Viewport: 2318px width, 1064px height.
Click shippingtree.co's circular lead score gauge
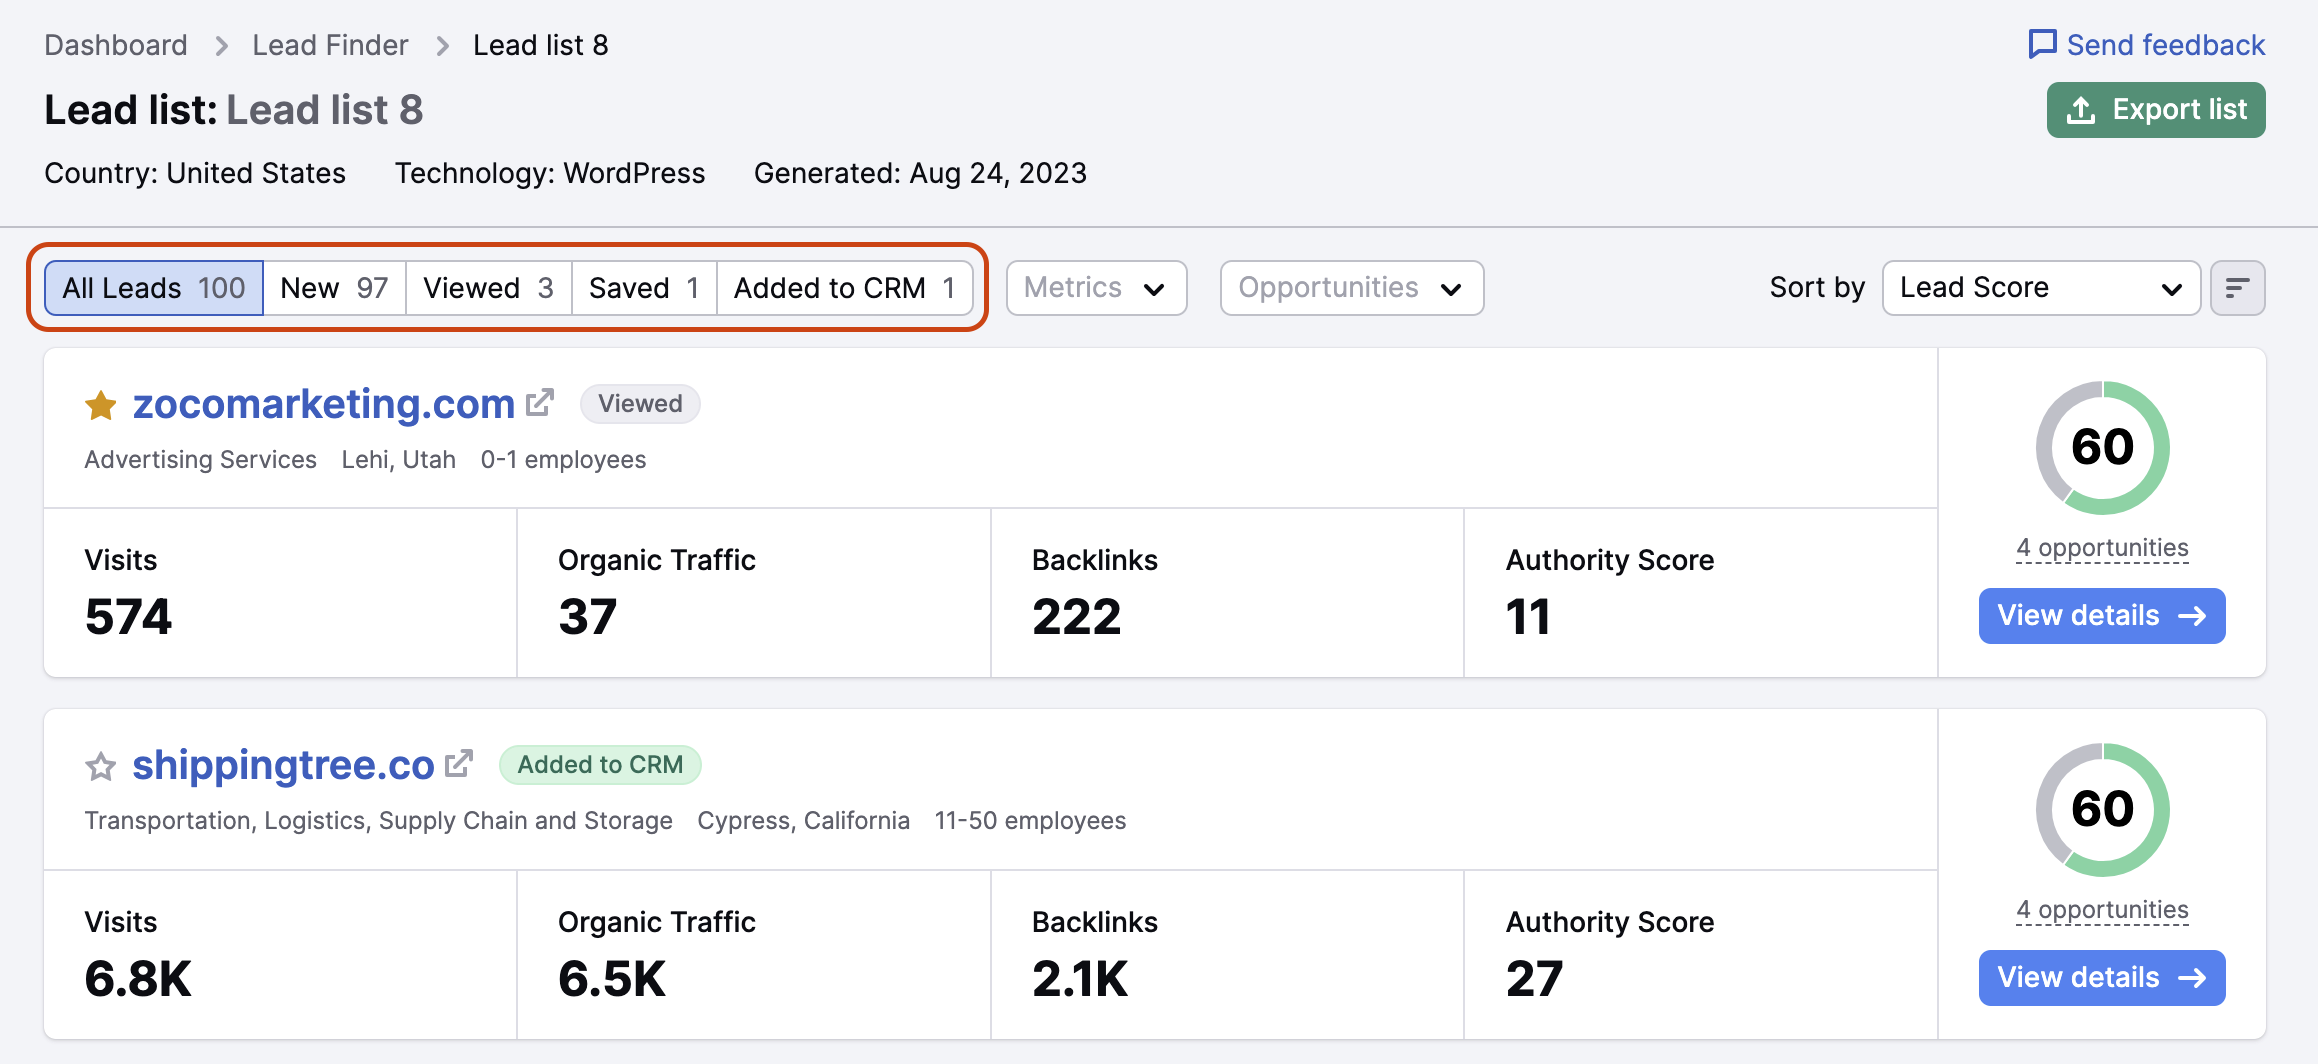point(2101,809)
